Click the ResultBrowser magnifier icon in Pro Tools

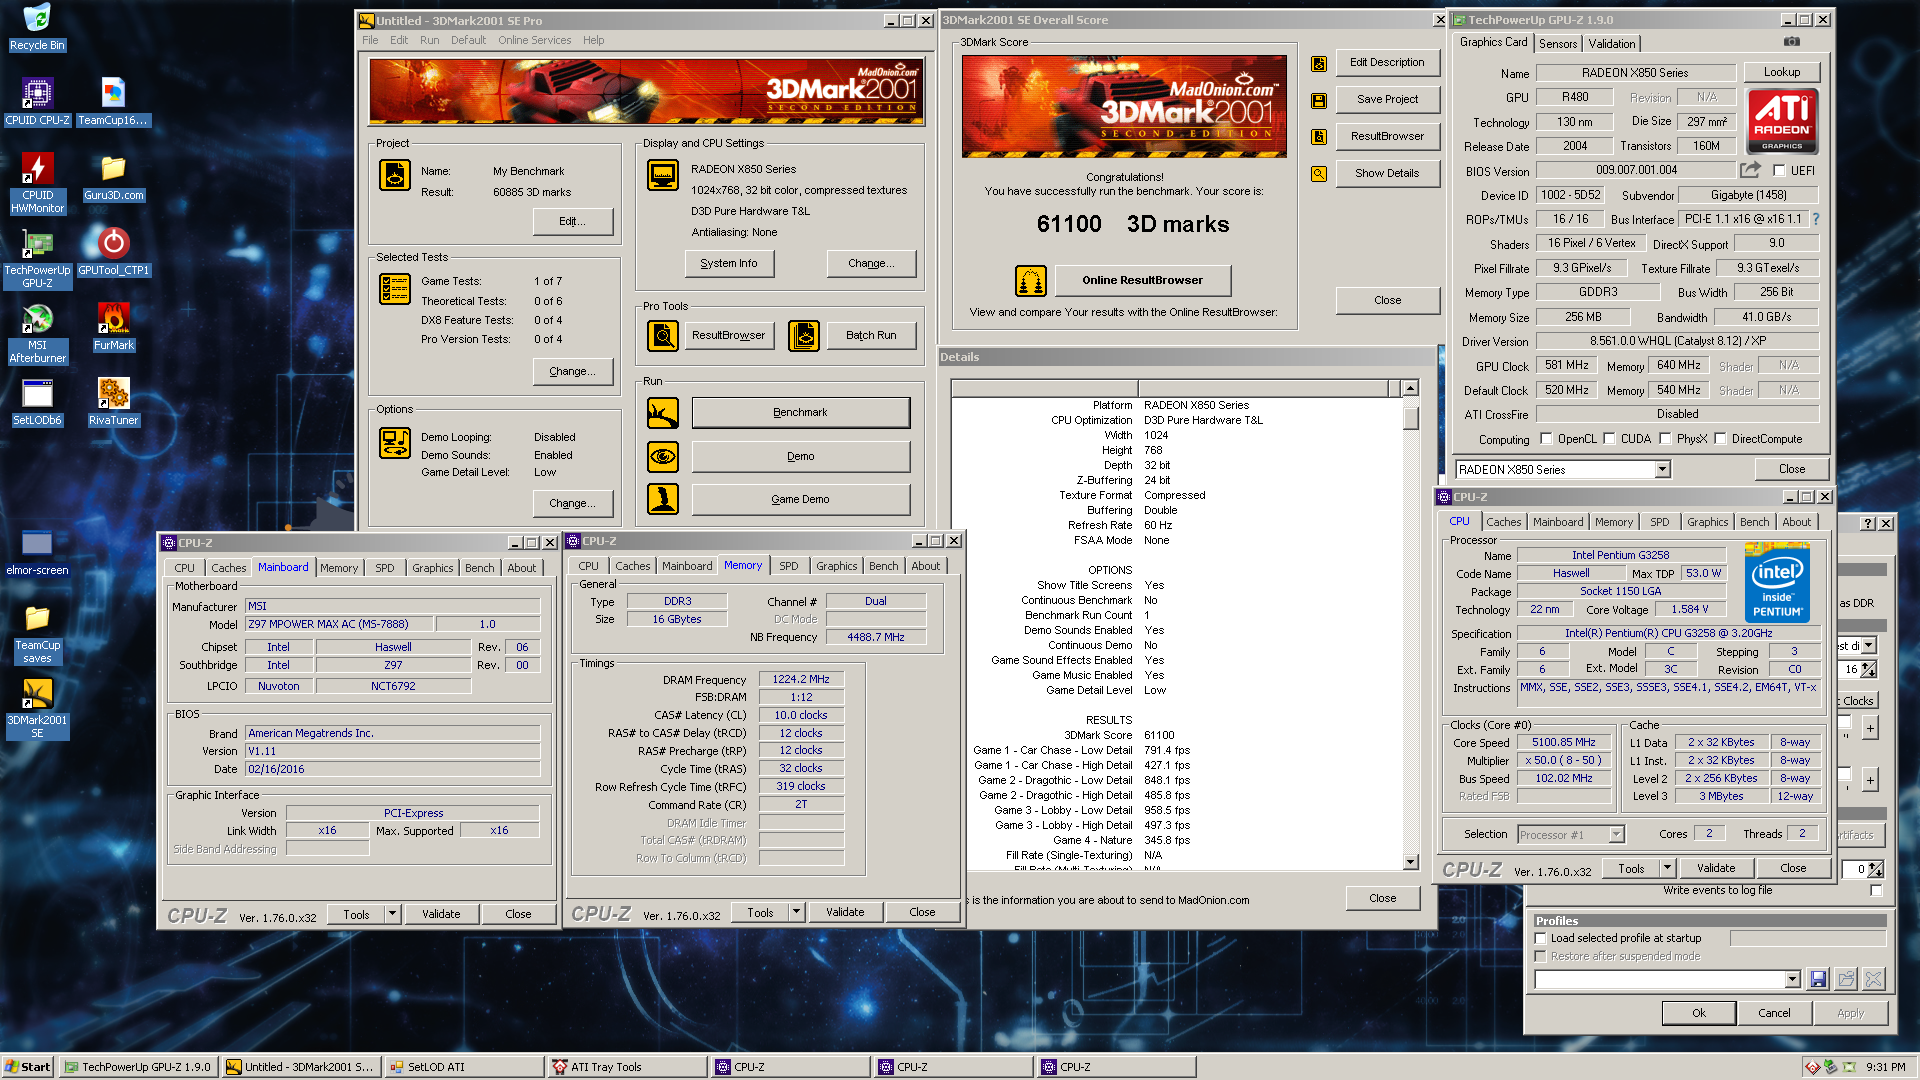[x=662, y=335]
